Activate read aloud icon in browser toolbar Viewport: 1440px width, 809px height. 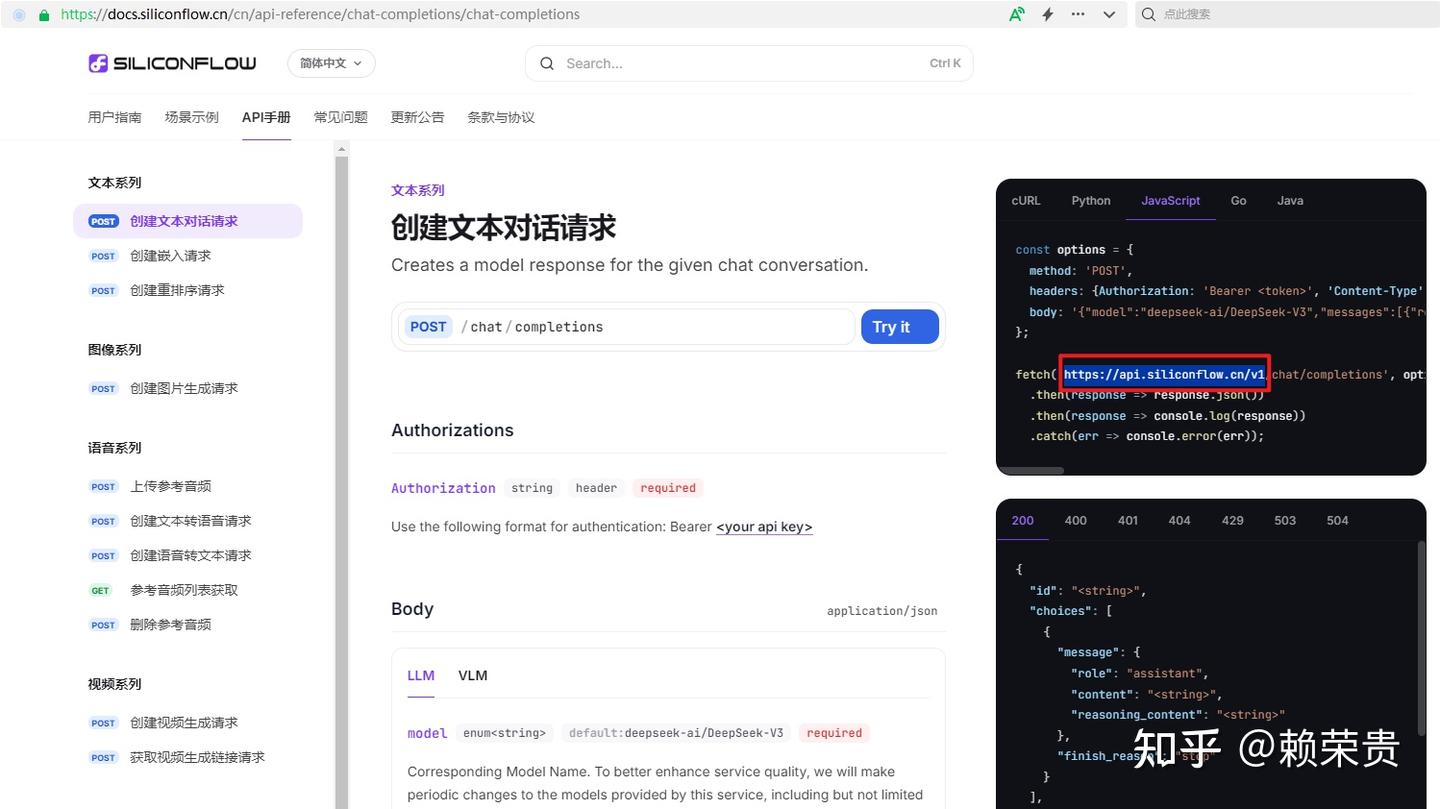pyautogui.click(x=1016, y=14)
